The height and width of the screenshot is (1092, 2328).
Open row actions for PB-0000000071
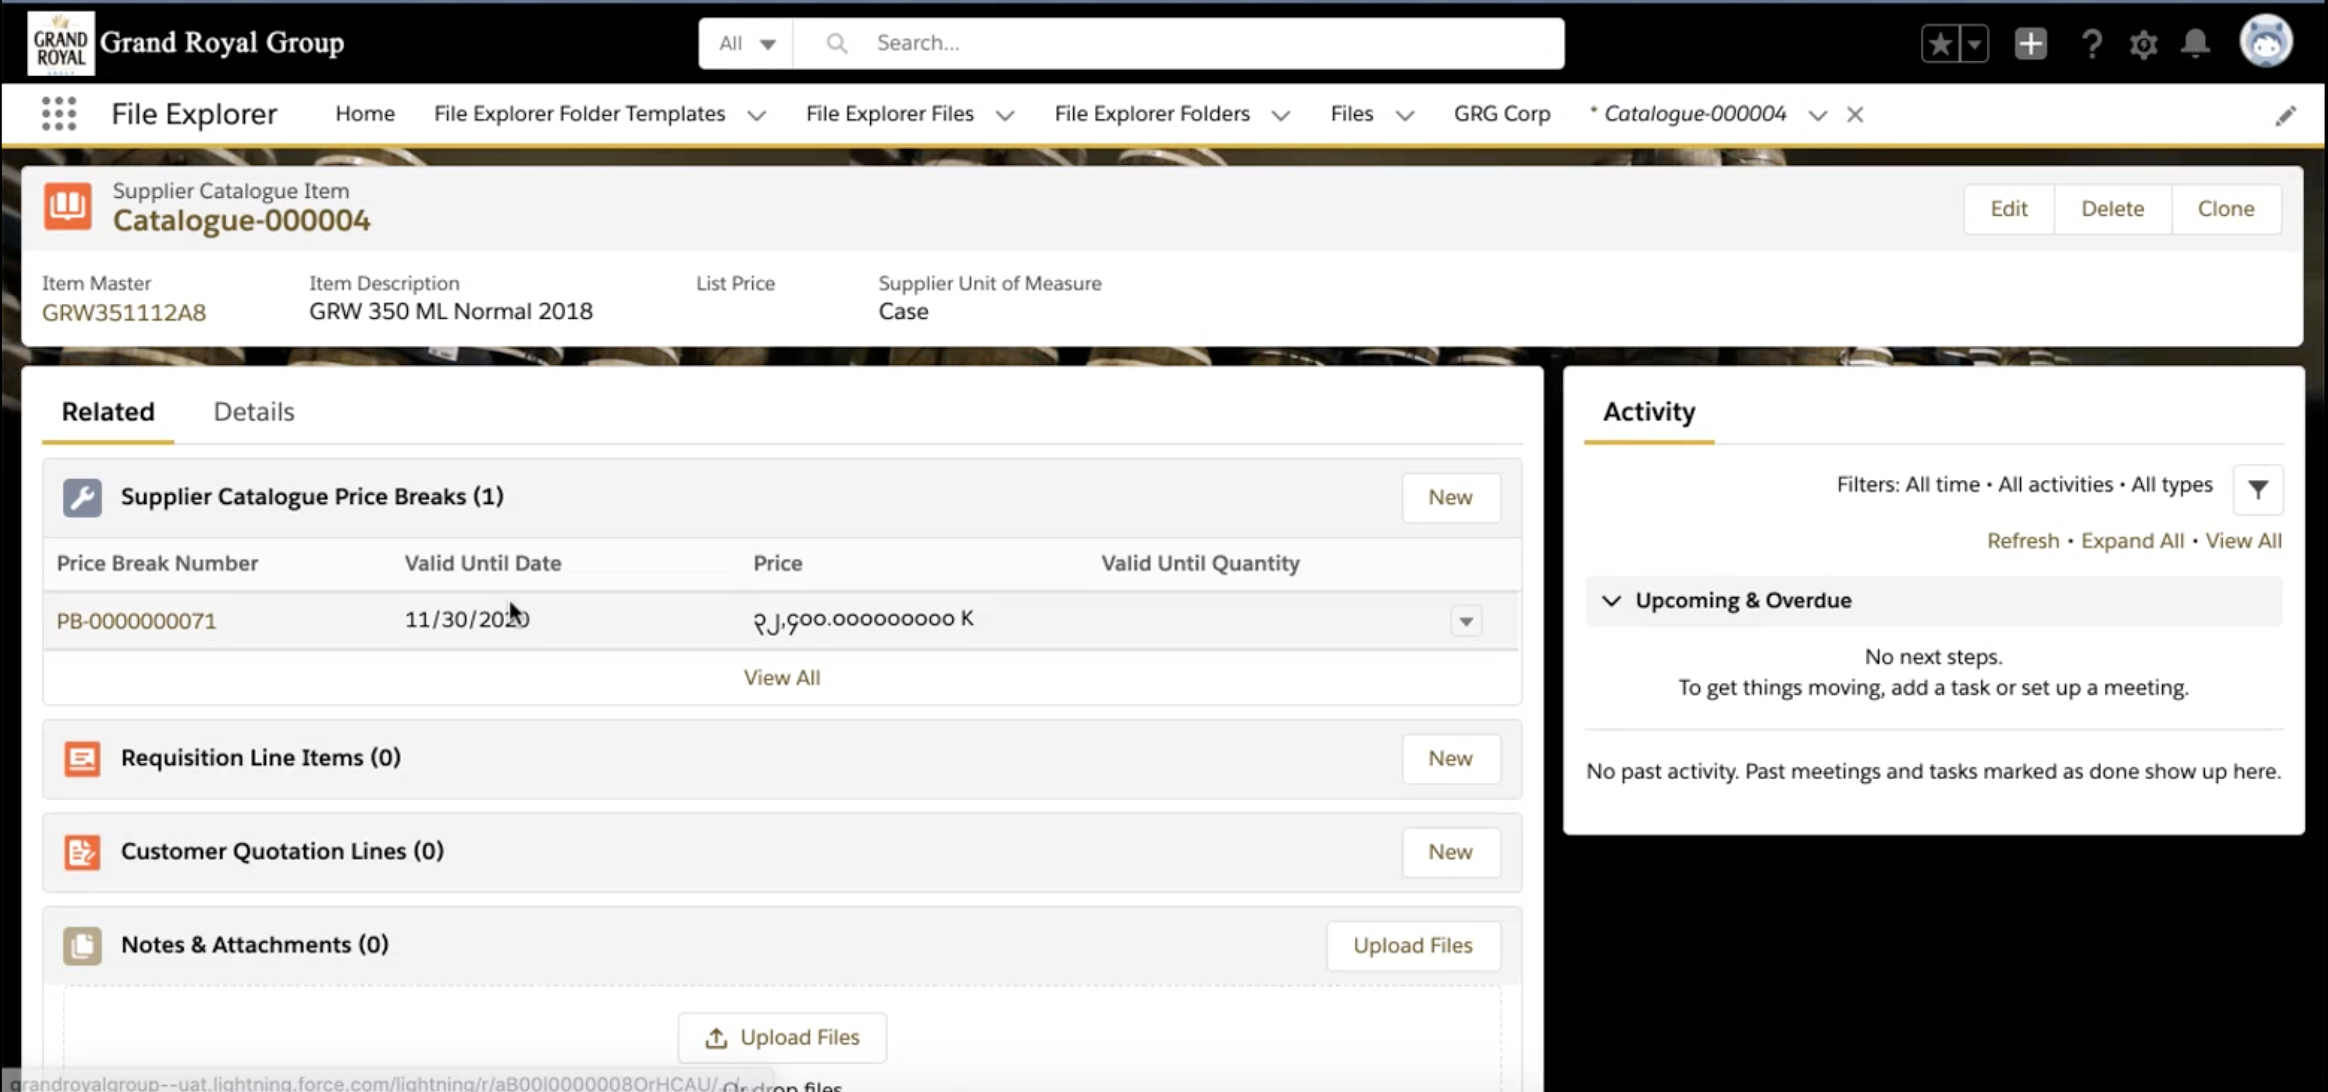tap(1465, 621)
